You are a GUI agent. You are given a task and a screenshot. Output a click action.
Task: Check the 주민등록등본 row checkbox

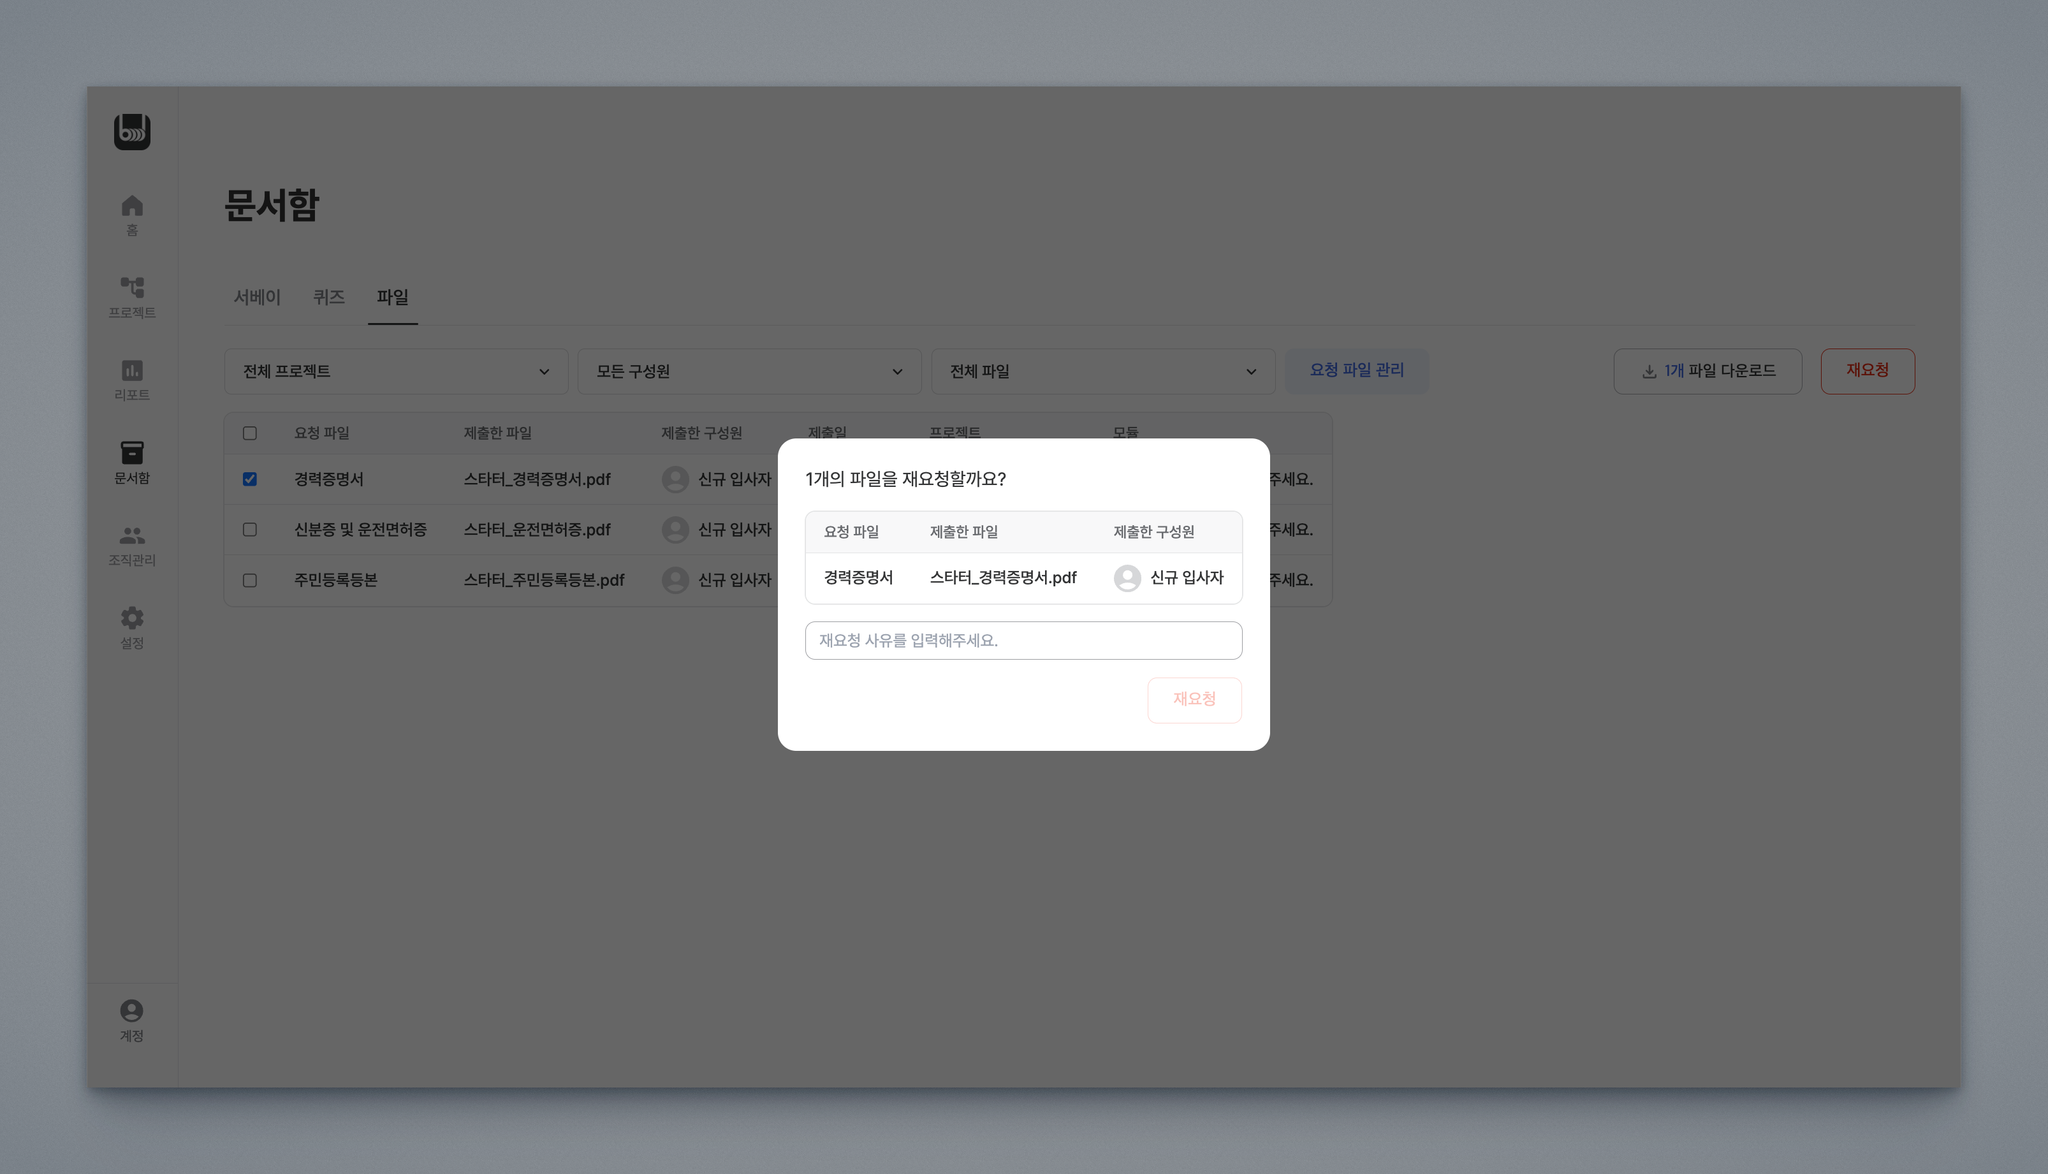tap(250, 580)
